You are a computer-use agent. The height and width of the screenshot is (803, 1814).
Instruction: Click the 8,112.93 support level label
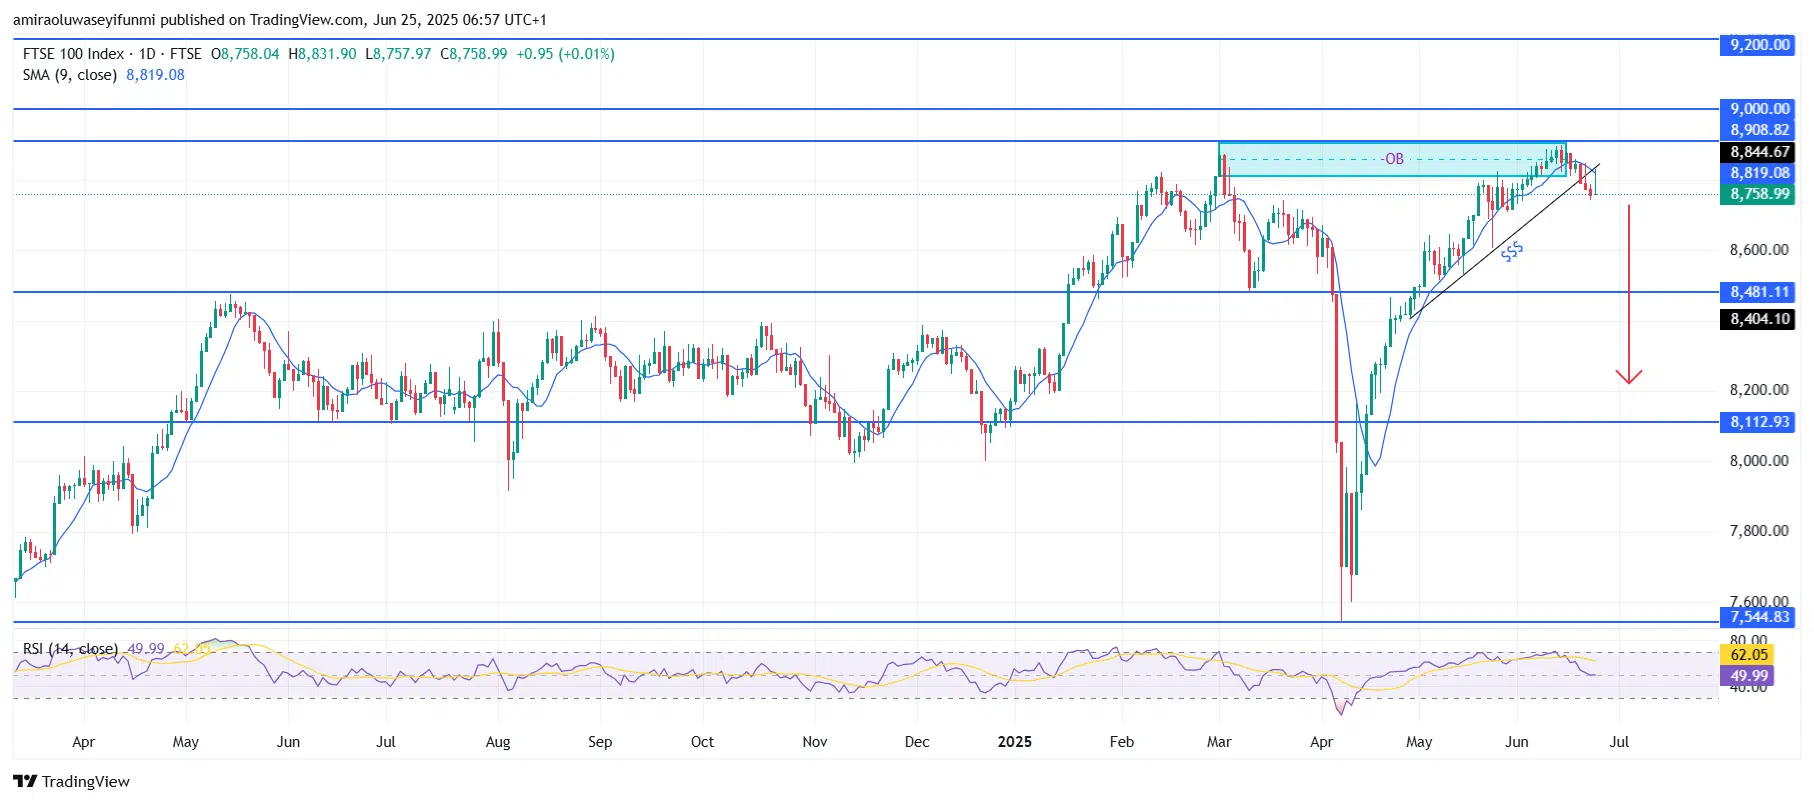point(1759,422)
